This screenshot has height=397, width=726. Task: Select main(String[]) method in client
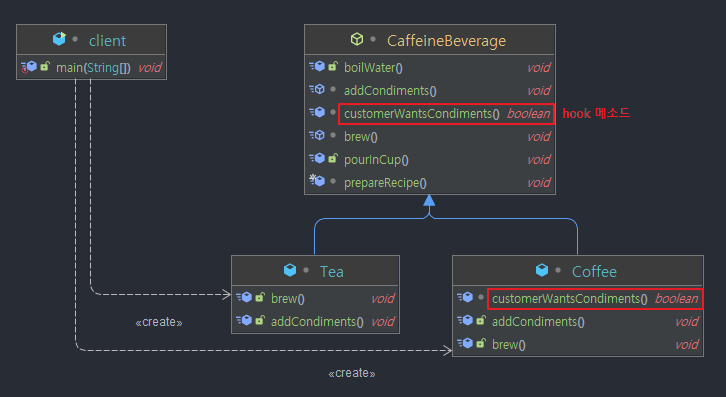pos(93,68)
